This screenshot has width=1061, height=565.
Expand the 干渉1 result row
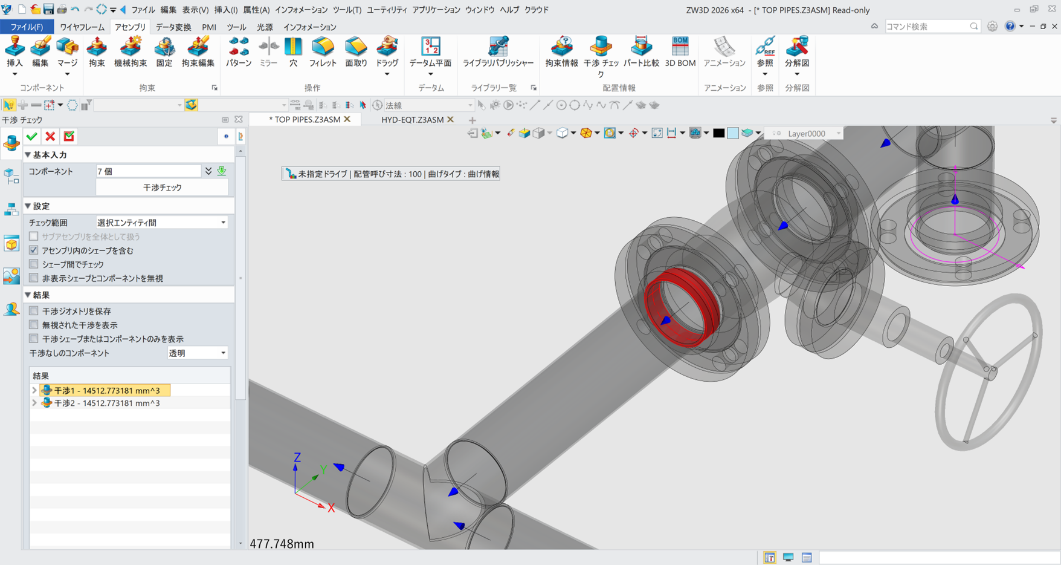(35, 390)
